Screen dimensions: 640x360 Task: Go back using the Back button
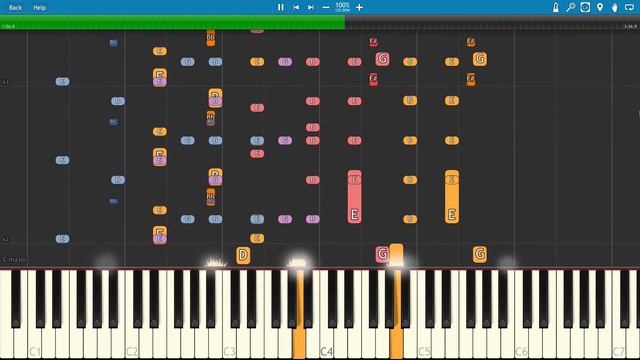[16, 7]
